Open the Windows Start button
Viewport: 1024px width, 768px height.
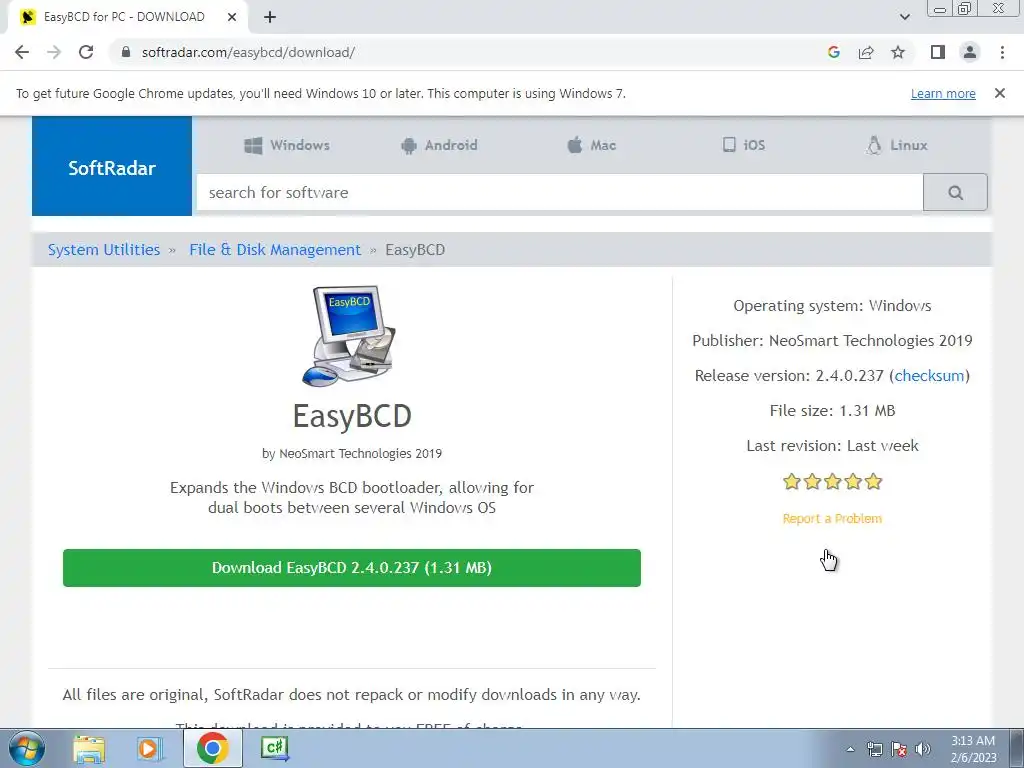(x=26, y=749)
